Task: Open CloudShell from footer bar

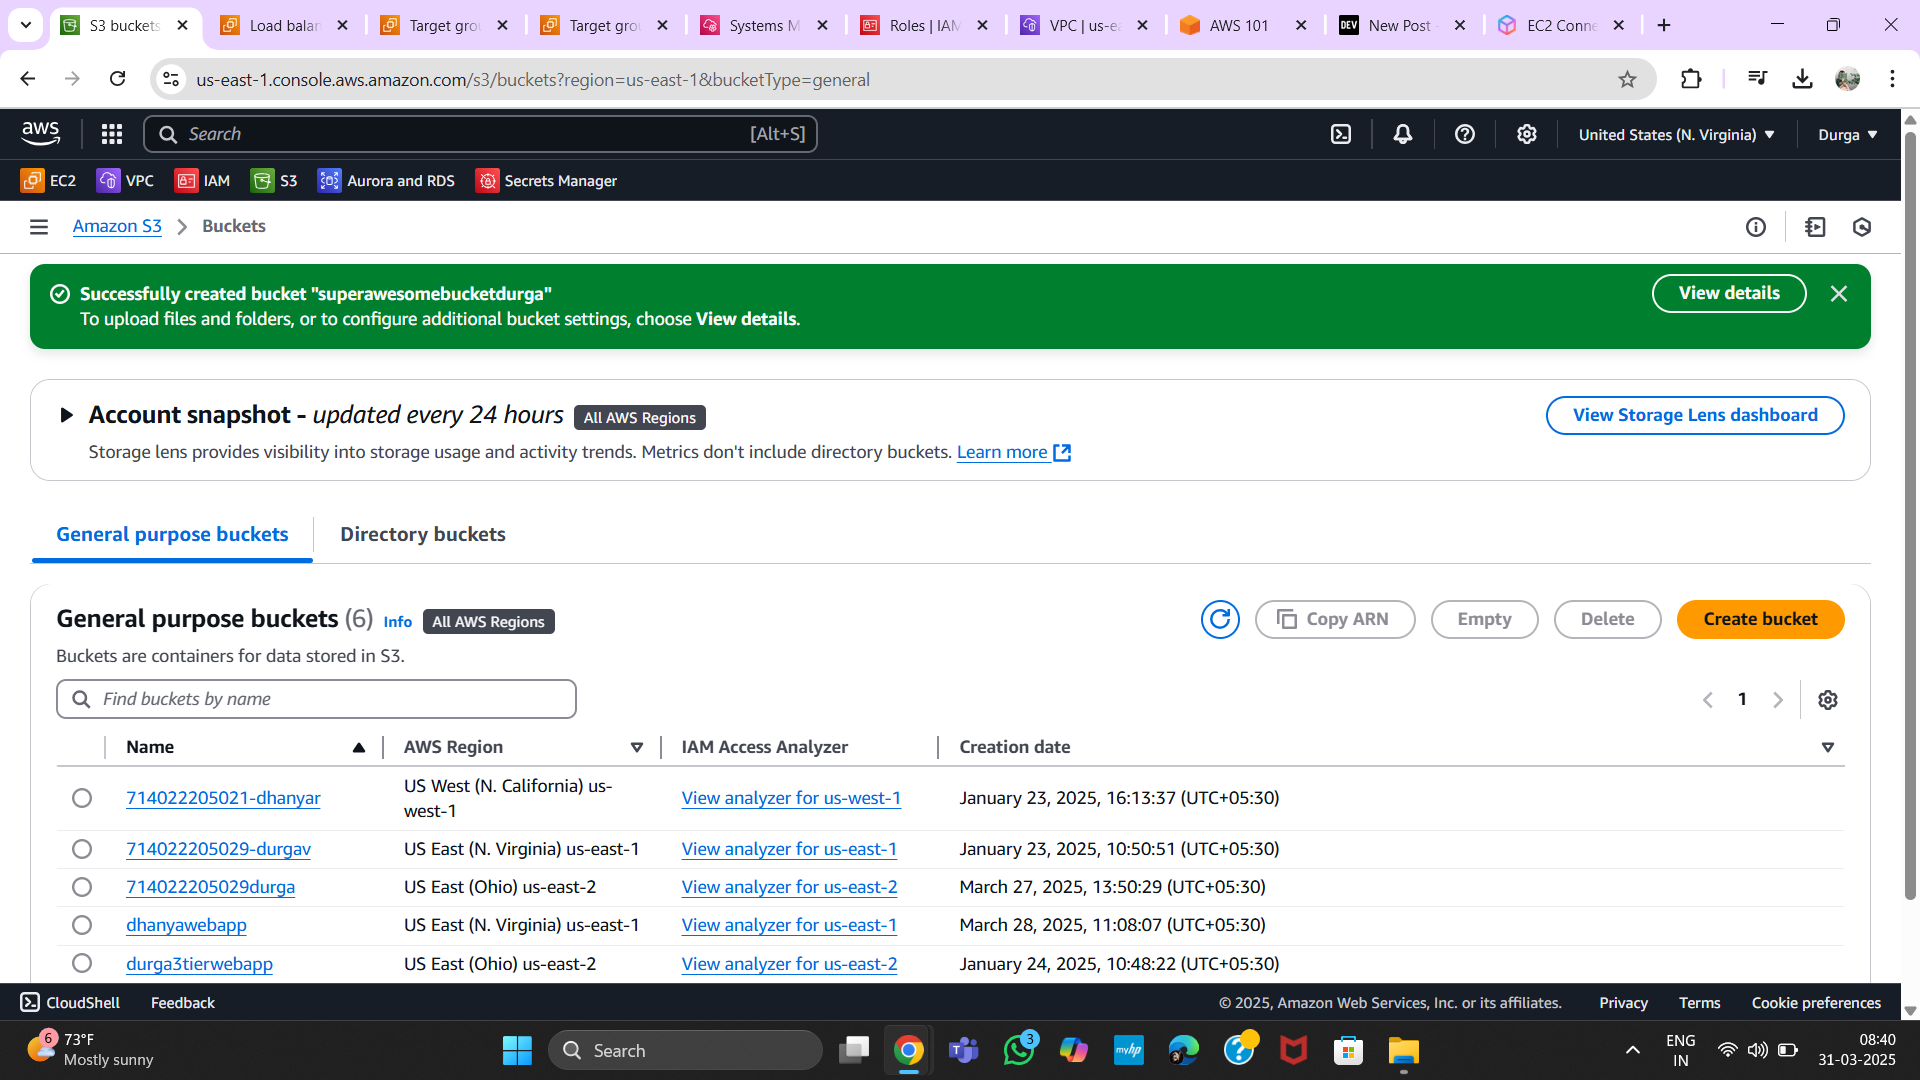Action: point(70,1002)
